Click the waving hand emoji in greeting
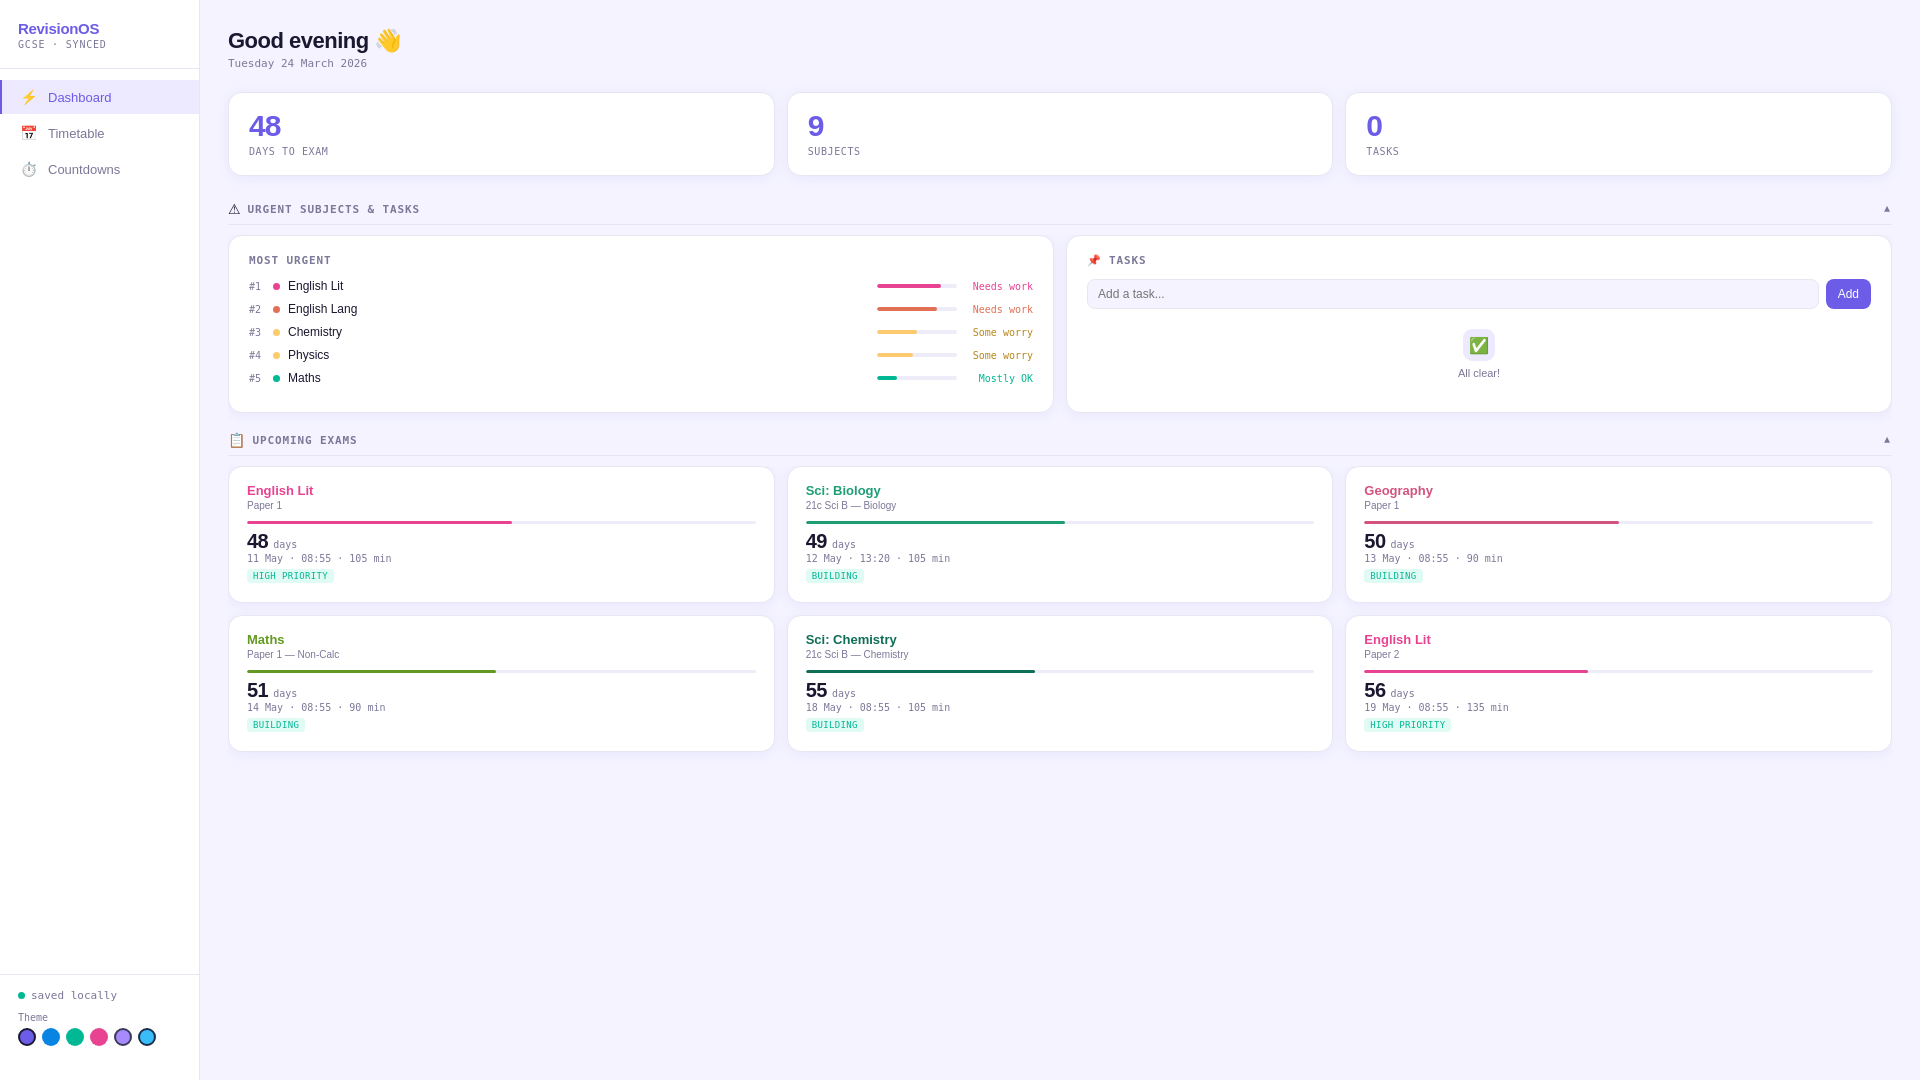The image size is (1920, 1080). (388, 41)
